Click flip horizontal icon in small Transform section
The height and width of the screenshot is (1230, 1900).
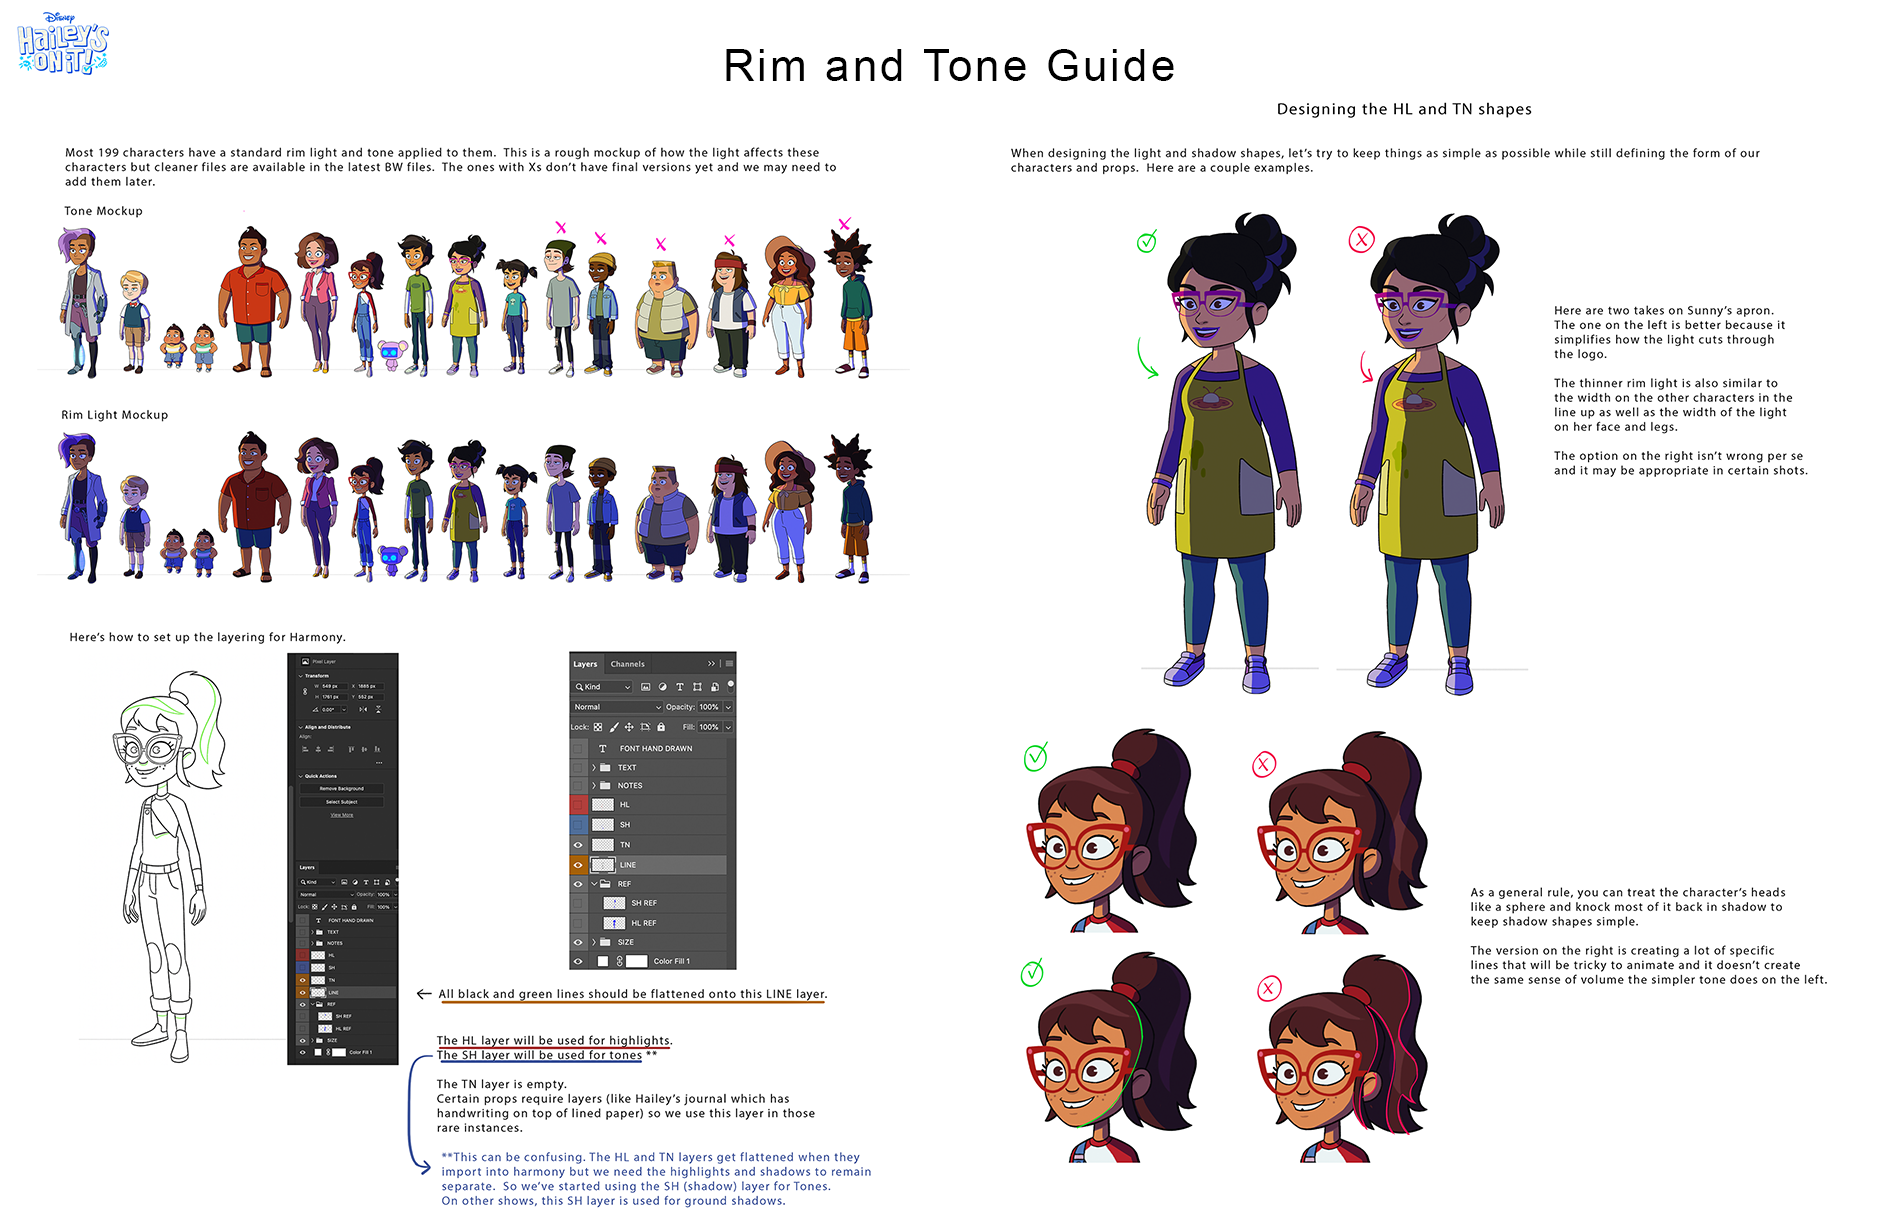[363, 709]
